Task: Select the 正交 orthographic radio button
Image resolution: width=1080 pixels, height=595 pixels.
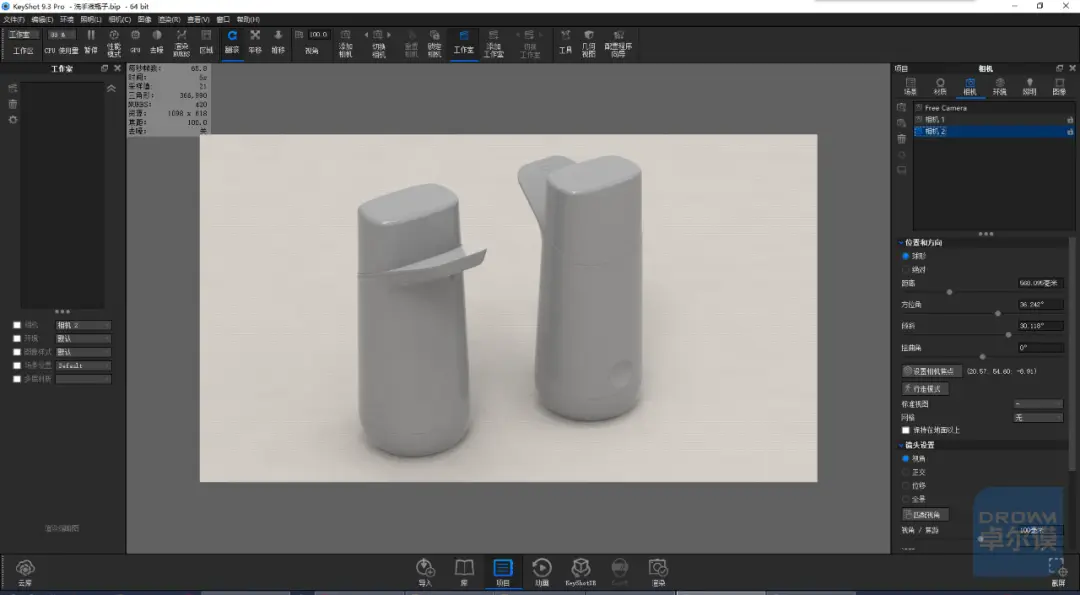Action: [x=906, y=472]
